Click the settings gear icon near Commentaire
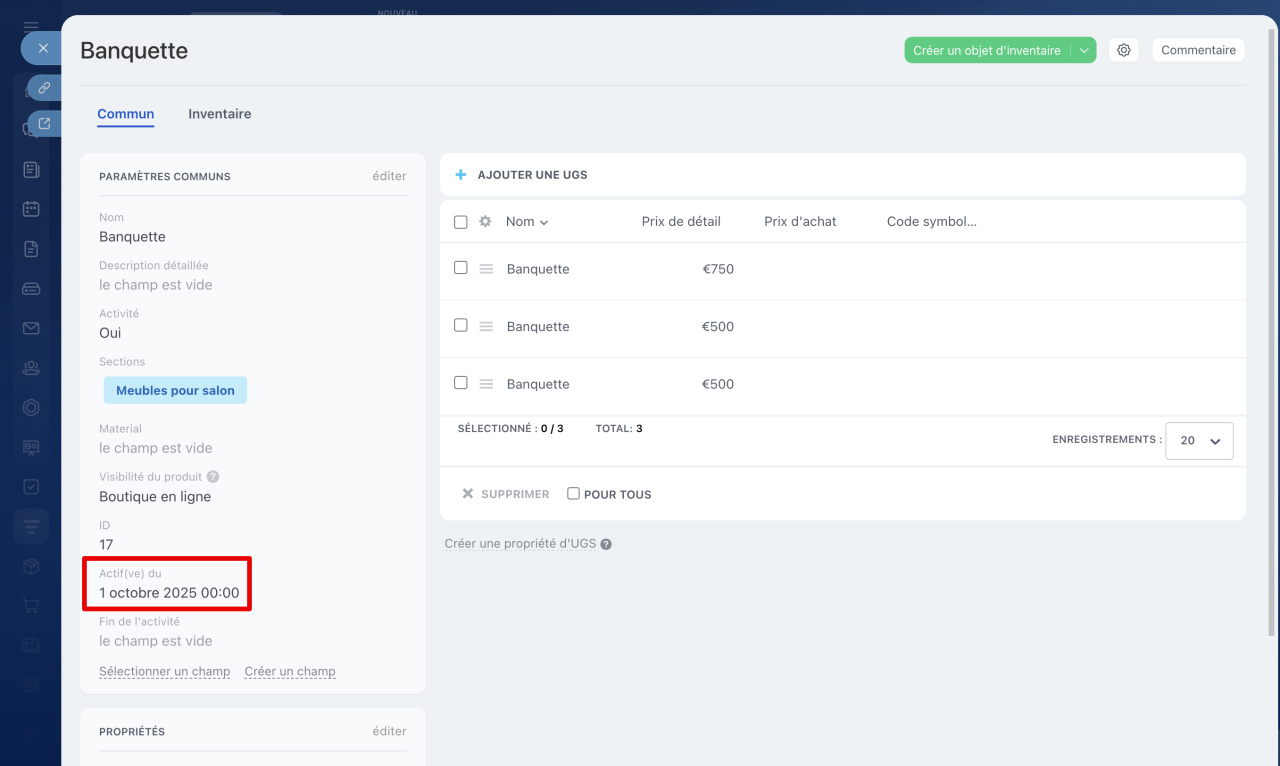This screenshot has width=1280, height=766. coord(1124,50)
